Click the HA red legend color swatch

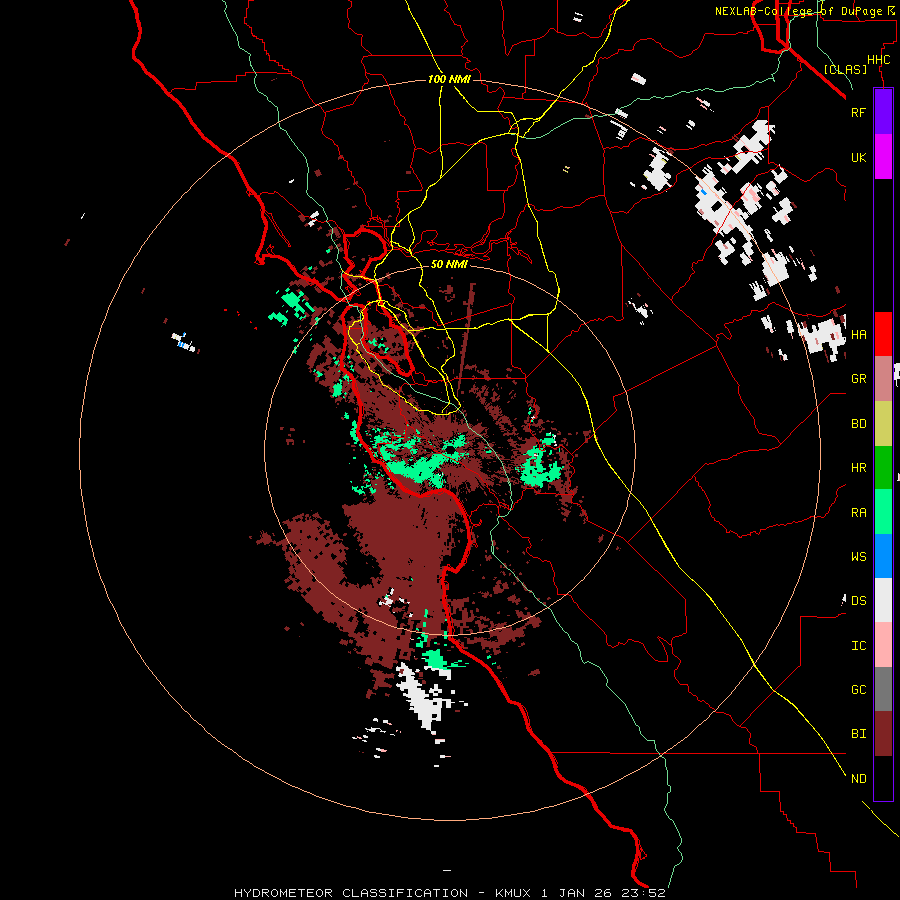[x=883, y=334]
